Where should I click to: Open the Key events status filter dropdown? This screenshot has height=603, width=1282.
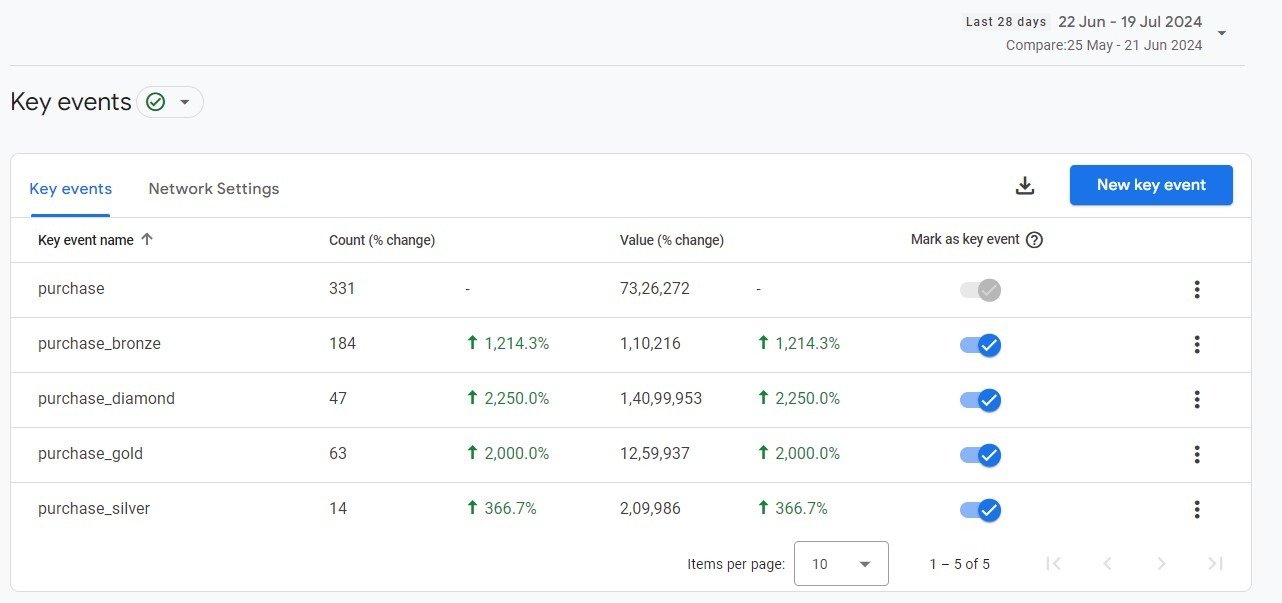point(184,101)
